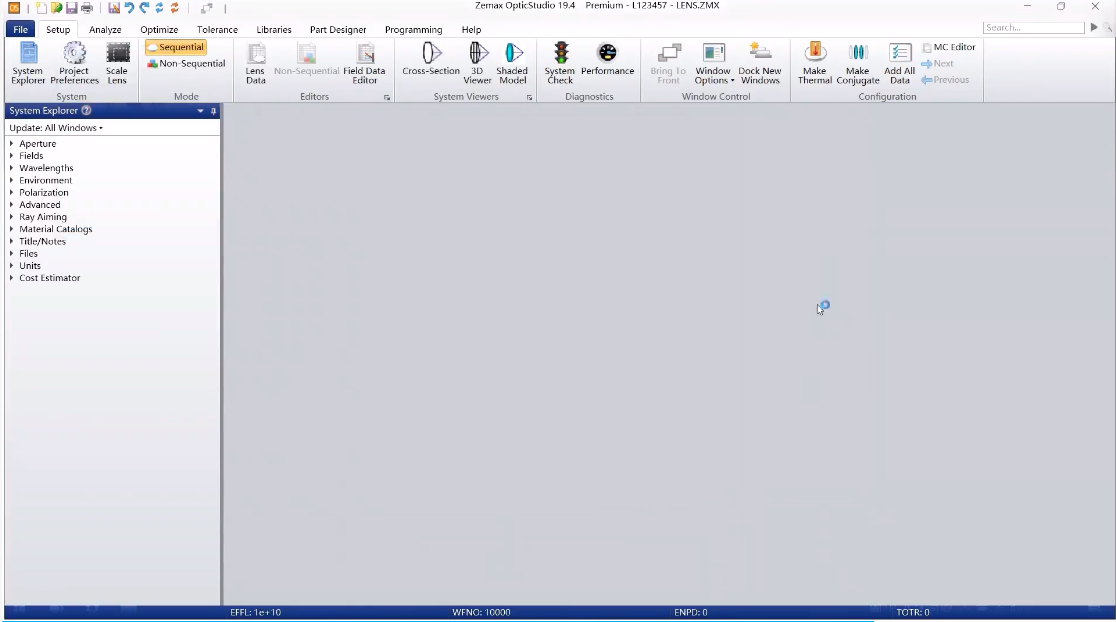
Task: Open the MC Editor
Action: coord(949,47)
